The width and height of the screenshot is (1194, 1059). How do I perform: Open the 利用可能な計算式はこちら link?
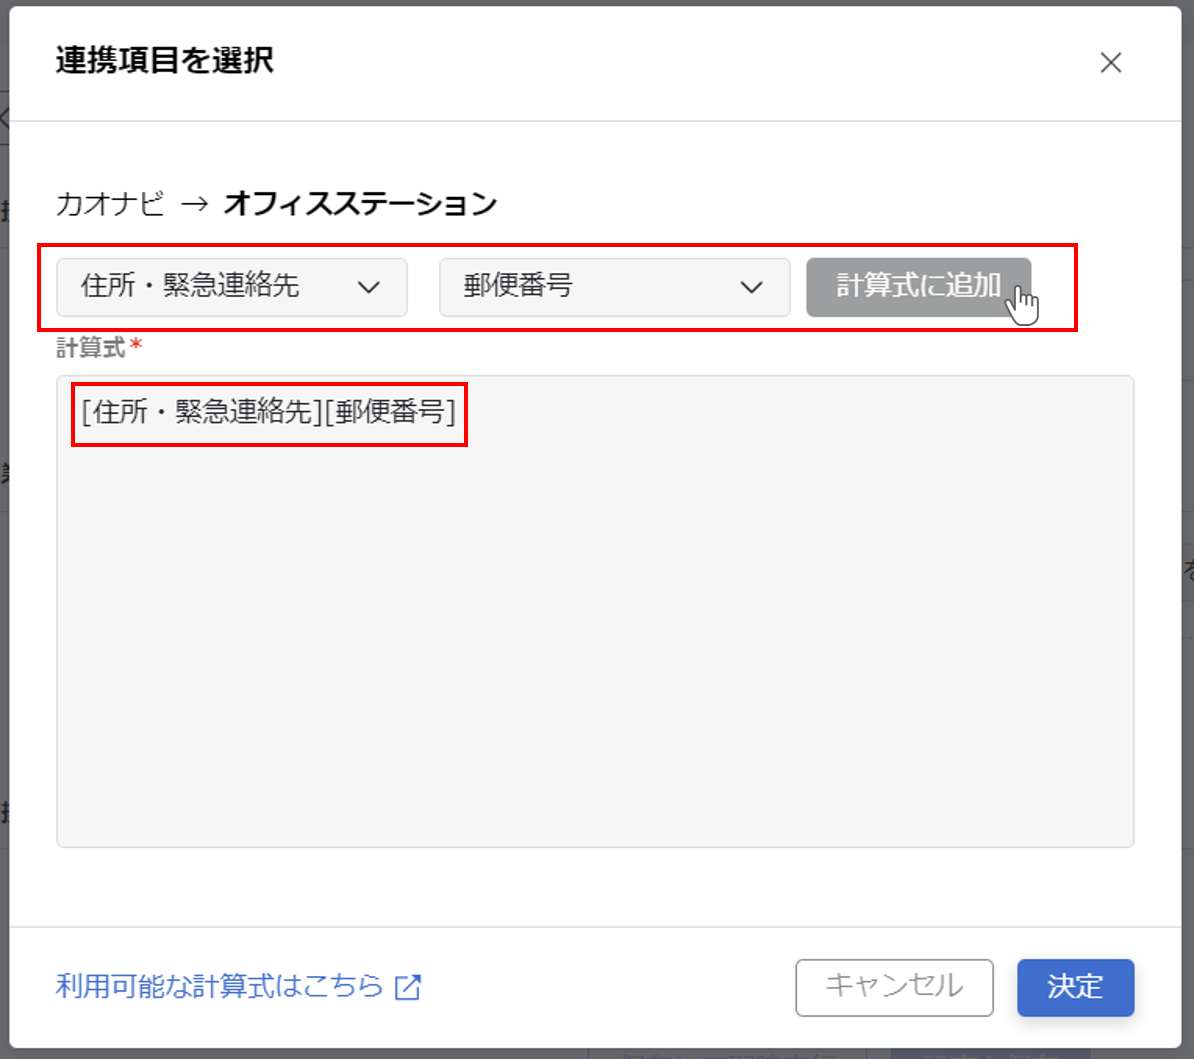pyautogui.click(x=219, y=986)
